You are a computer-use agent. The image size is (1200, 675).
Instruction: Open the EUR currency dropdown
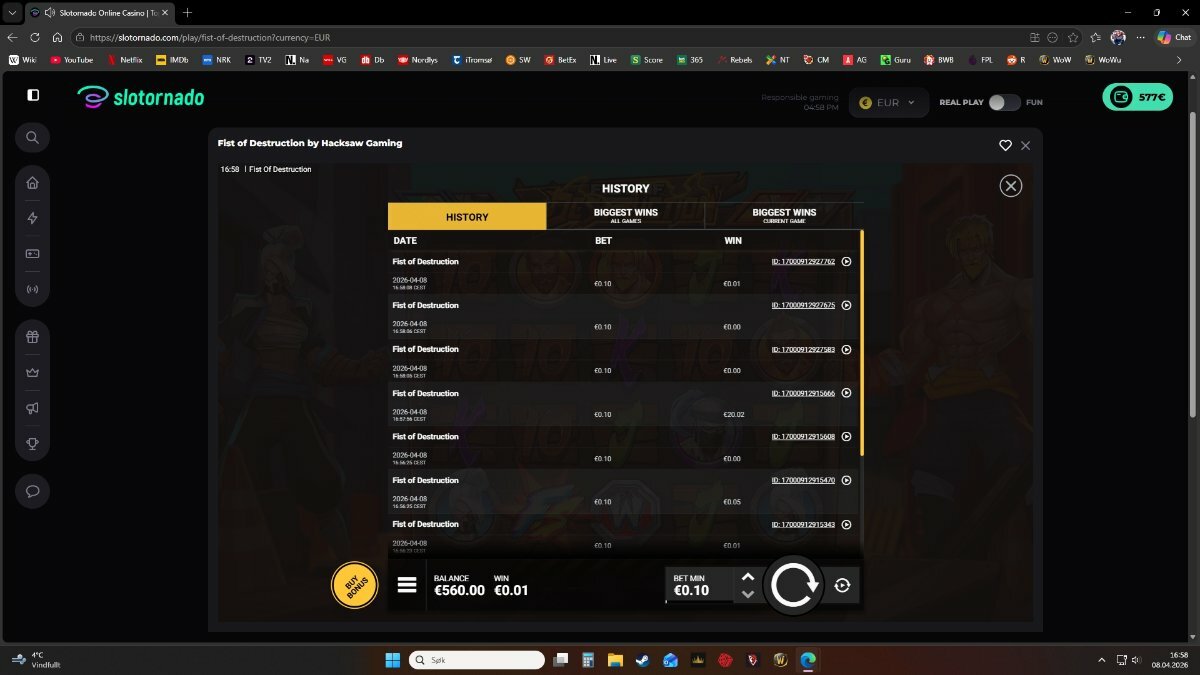(887, 102)
